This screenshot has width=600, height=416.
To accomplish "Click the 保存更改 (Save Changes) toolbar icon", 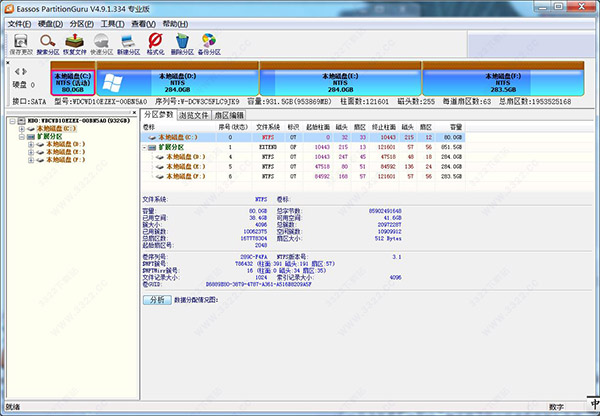I will click(18, 41).
